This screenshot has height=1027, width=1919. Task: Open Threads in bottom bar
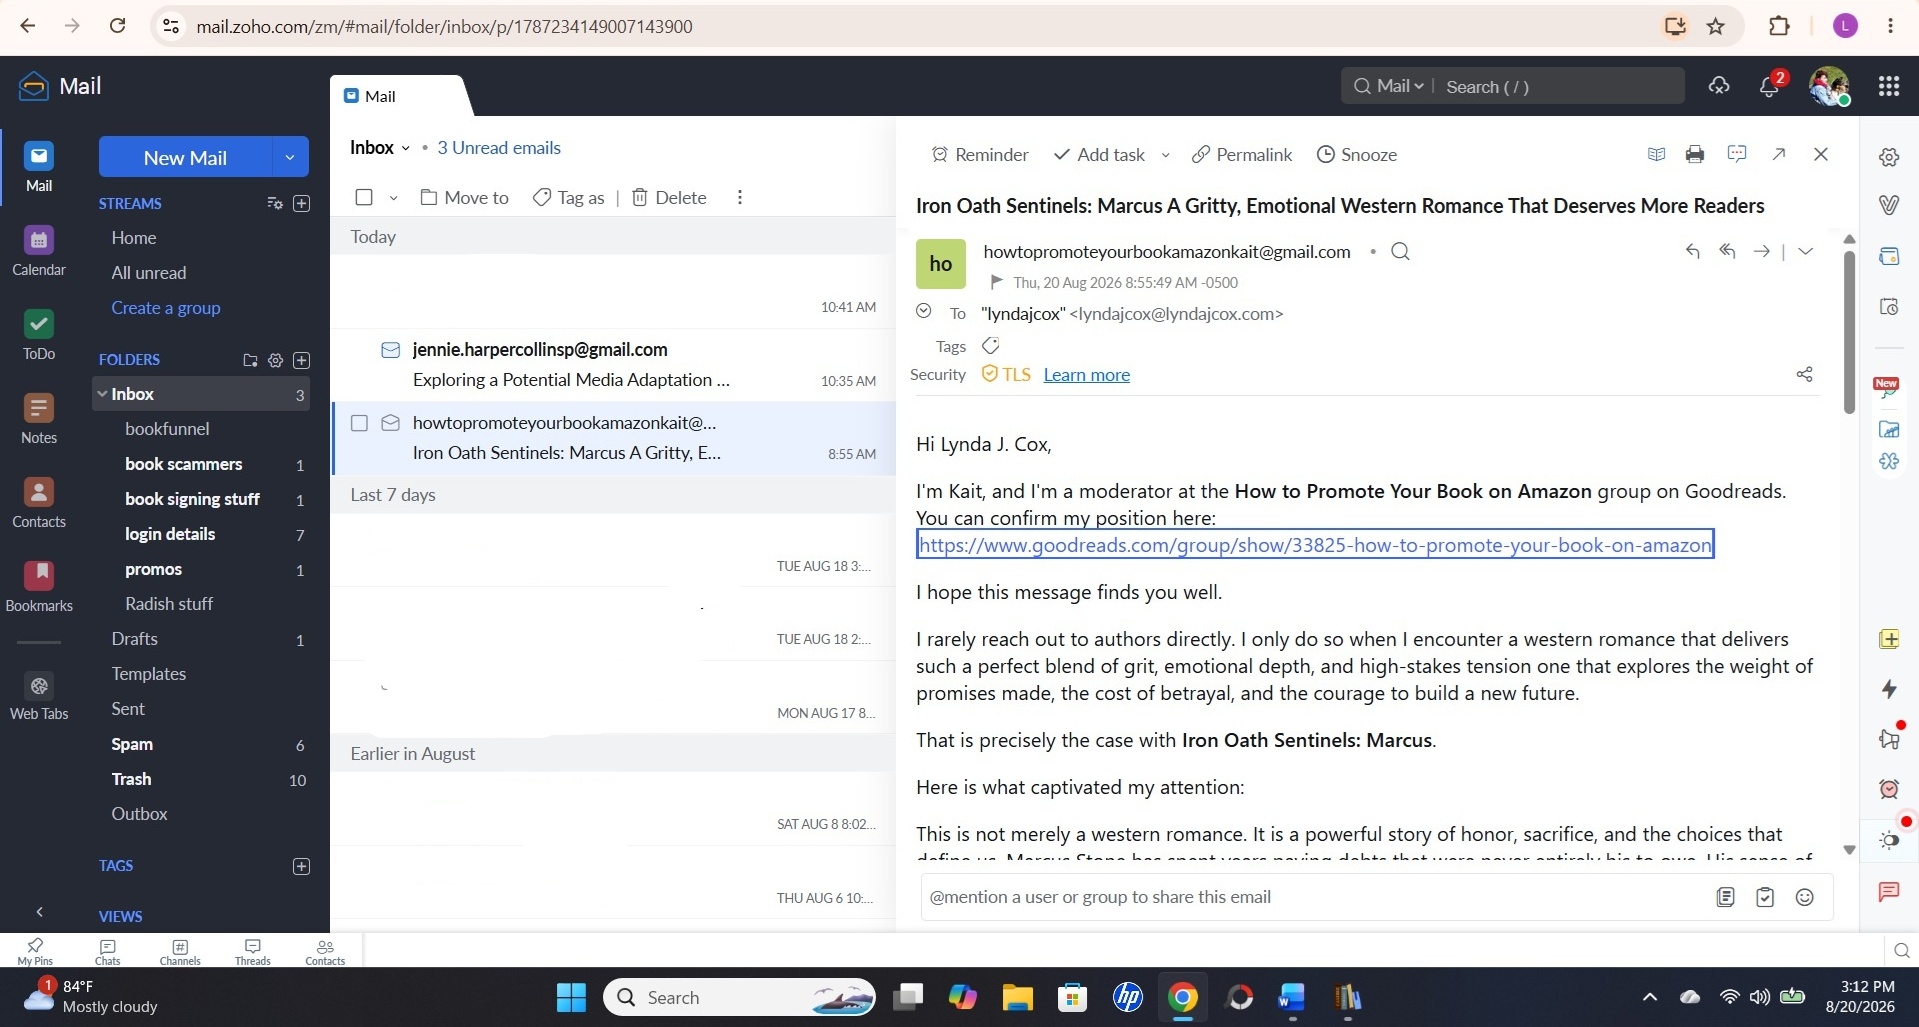(x=252, y=951)
